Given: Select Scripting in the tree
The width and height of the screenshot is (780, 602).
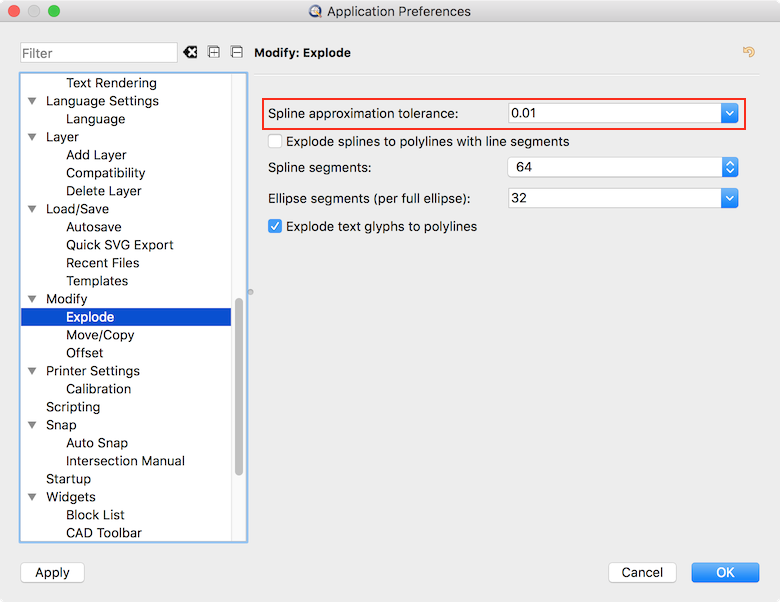Looking at the screenshot, I should click(x=73, y=407).
